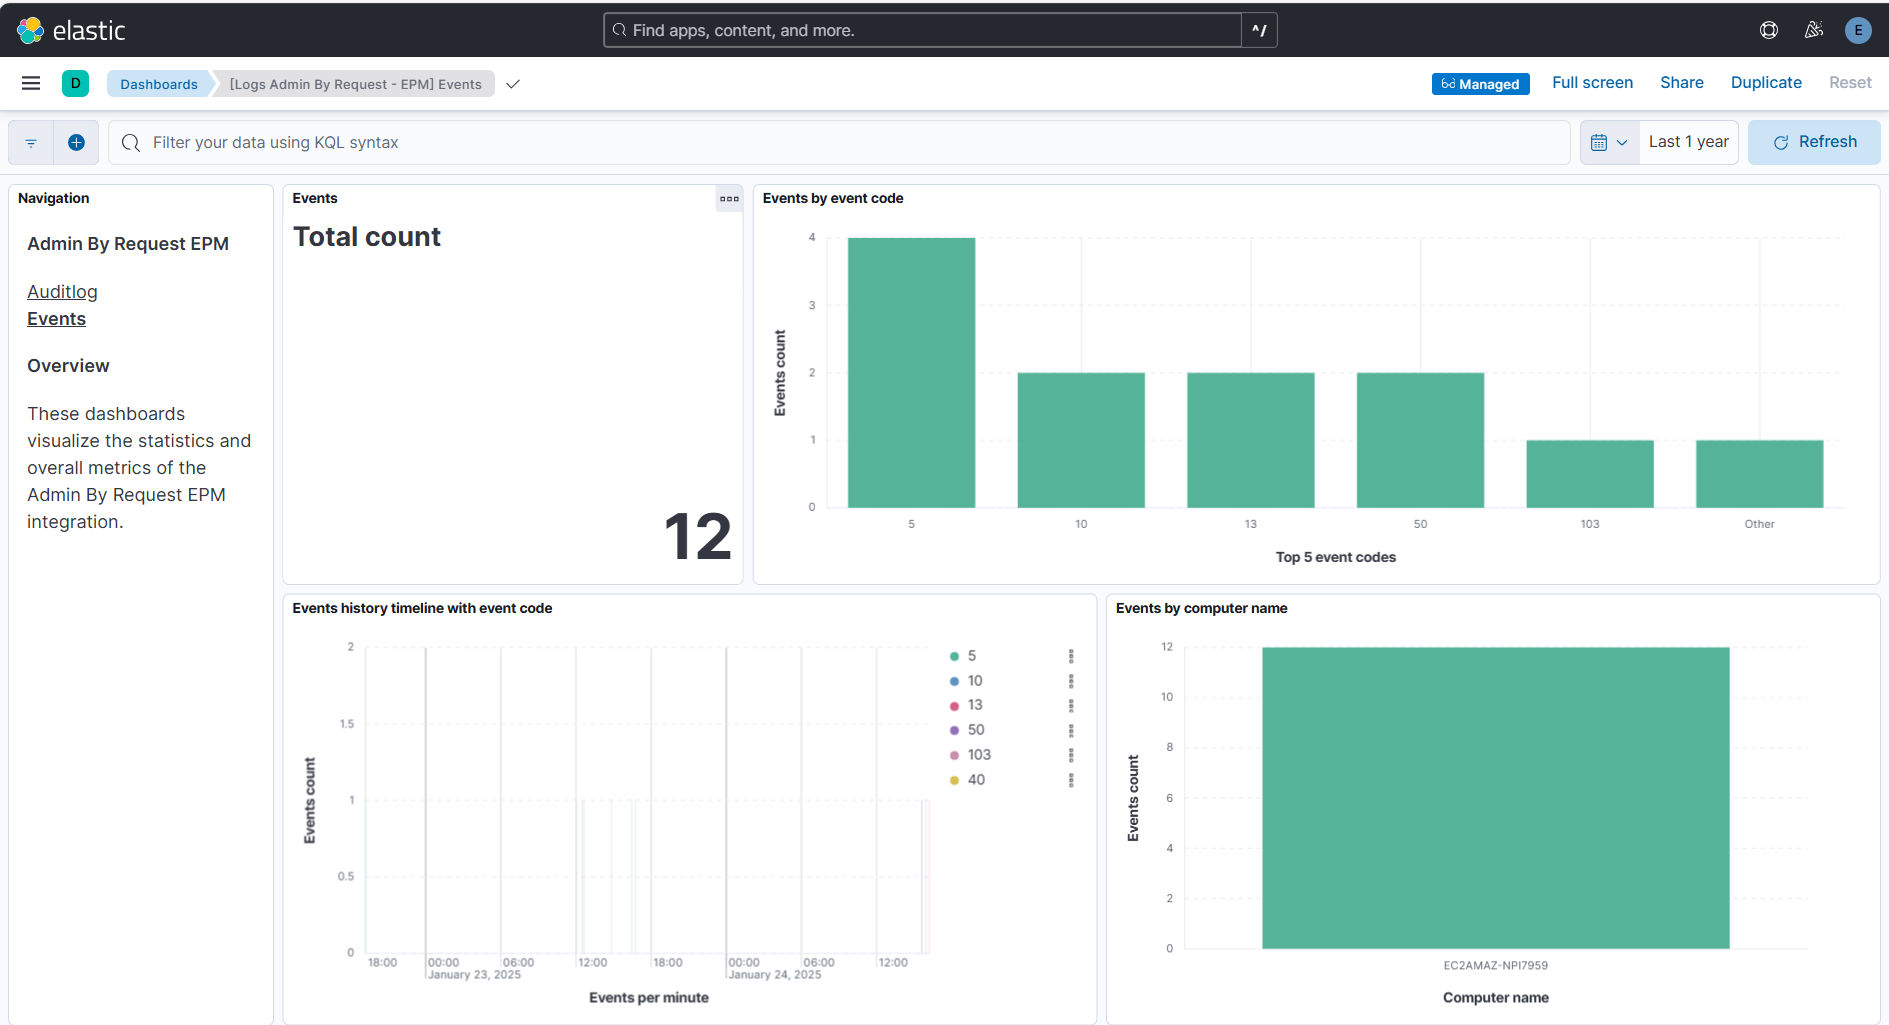Open the Help menu icon

click(x=1769, y=30)
